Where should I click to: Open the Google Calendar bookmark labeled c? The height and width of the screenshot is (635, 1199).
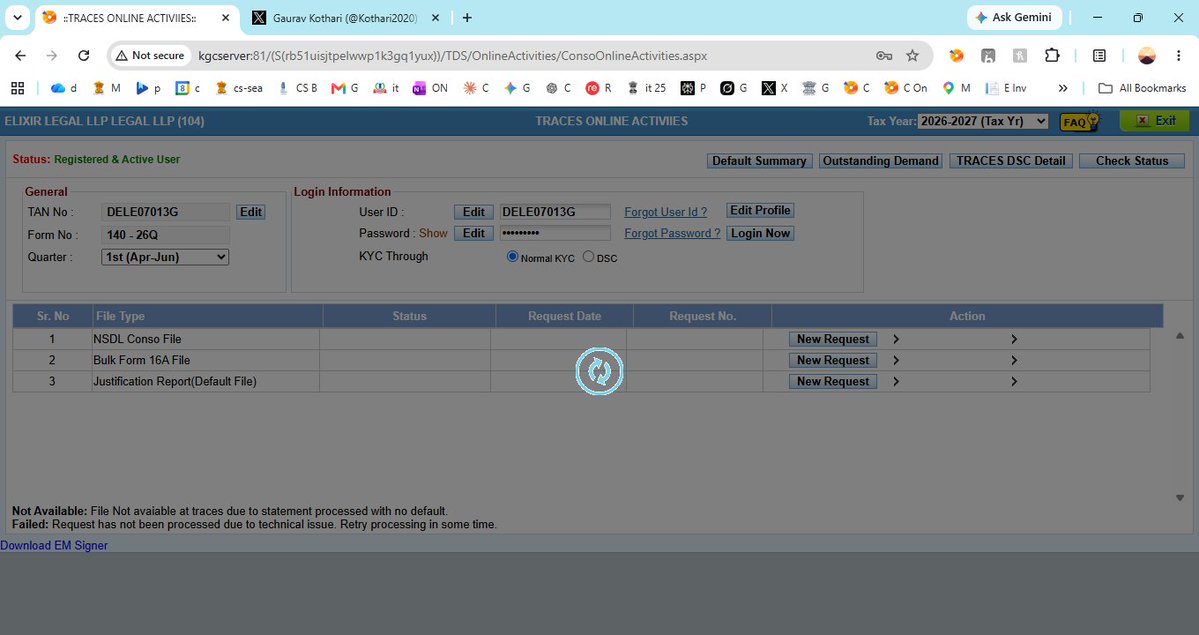(188, 88)
